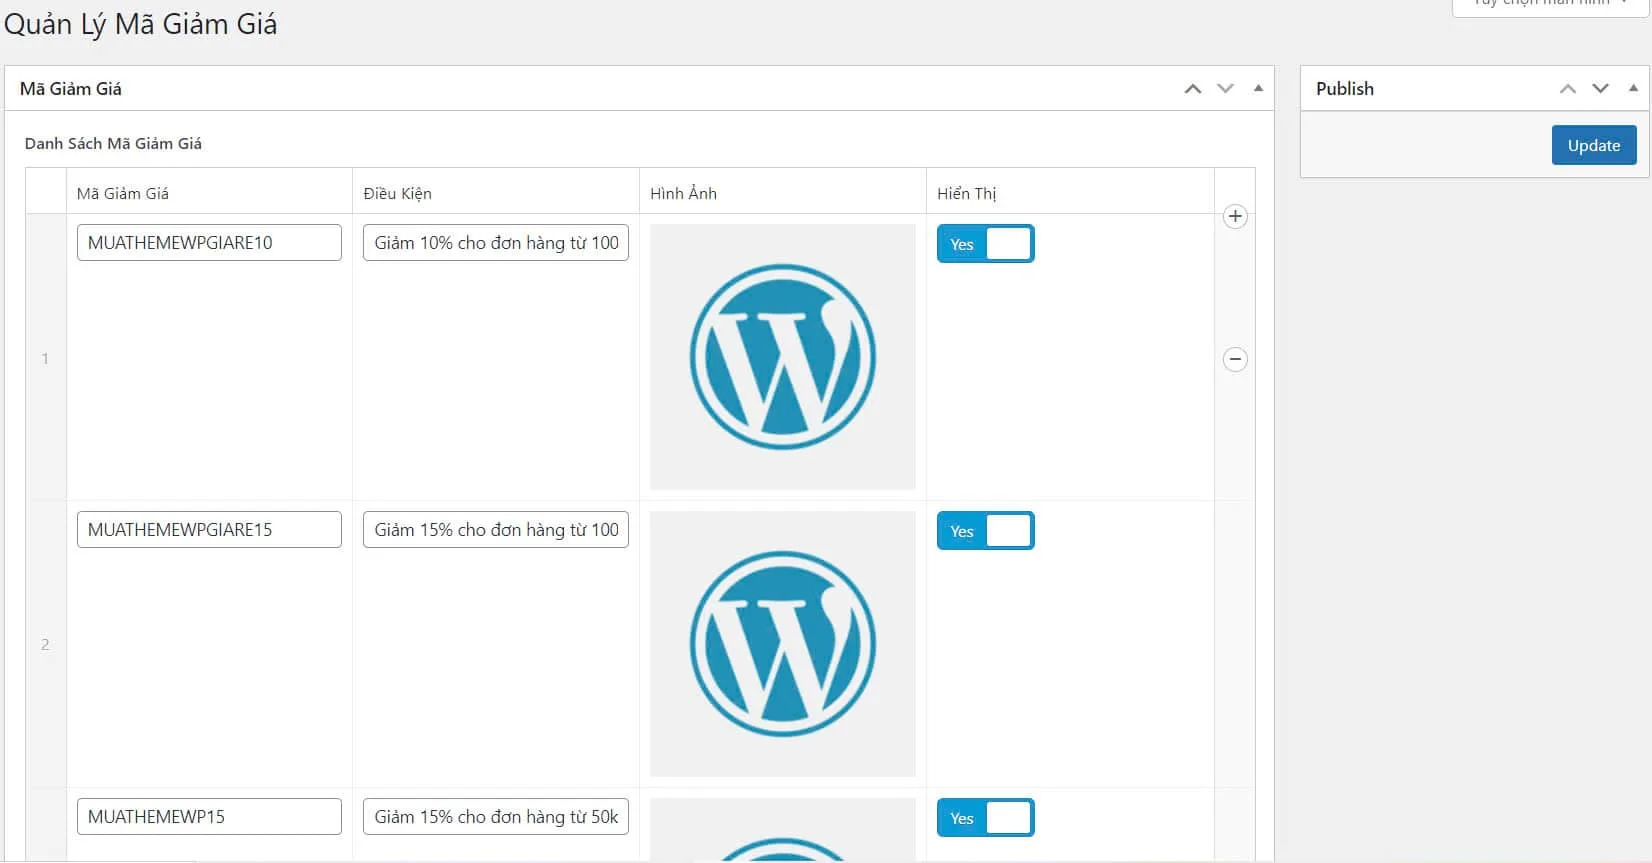The height and width of the screenshot is (863, 1652).
Task: Move Publish panel up arrow
Action: [1567, 89]
